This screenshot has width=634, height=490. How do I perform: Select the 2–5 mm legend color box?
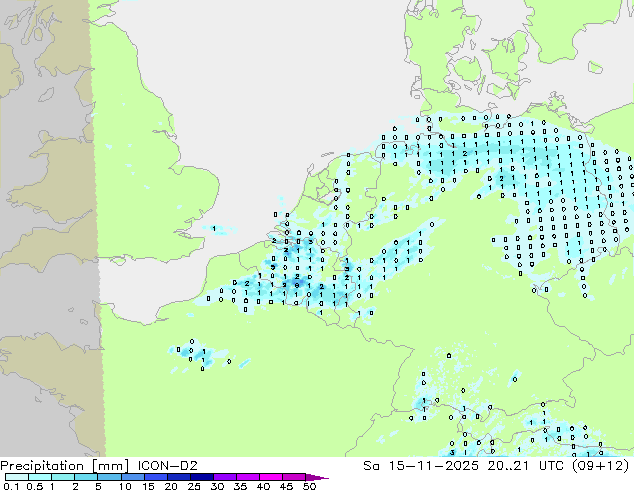click(x=86, y=477)
